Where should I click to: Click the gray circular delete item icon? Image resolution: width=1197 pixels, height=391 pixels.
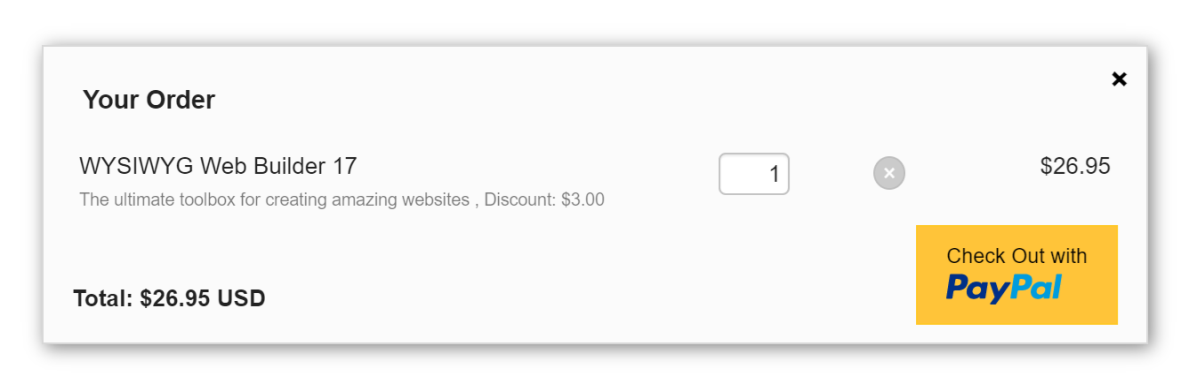(x=889, y=173)
